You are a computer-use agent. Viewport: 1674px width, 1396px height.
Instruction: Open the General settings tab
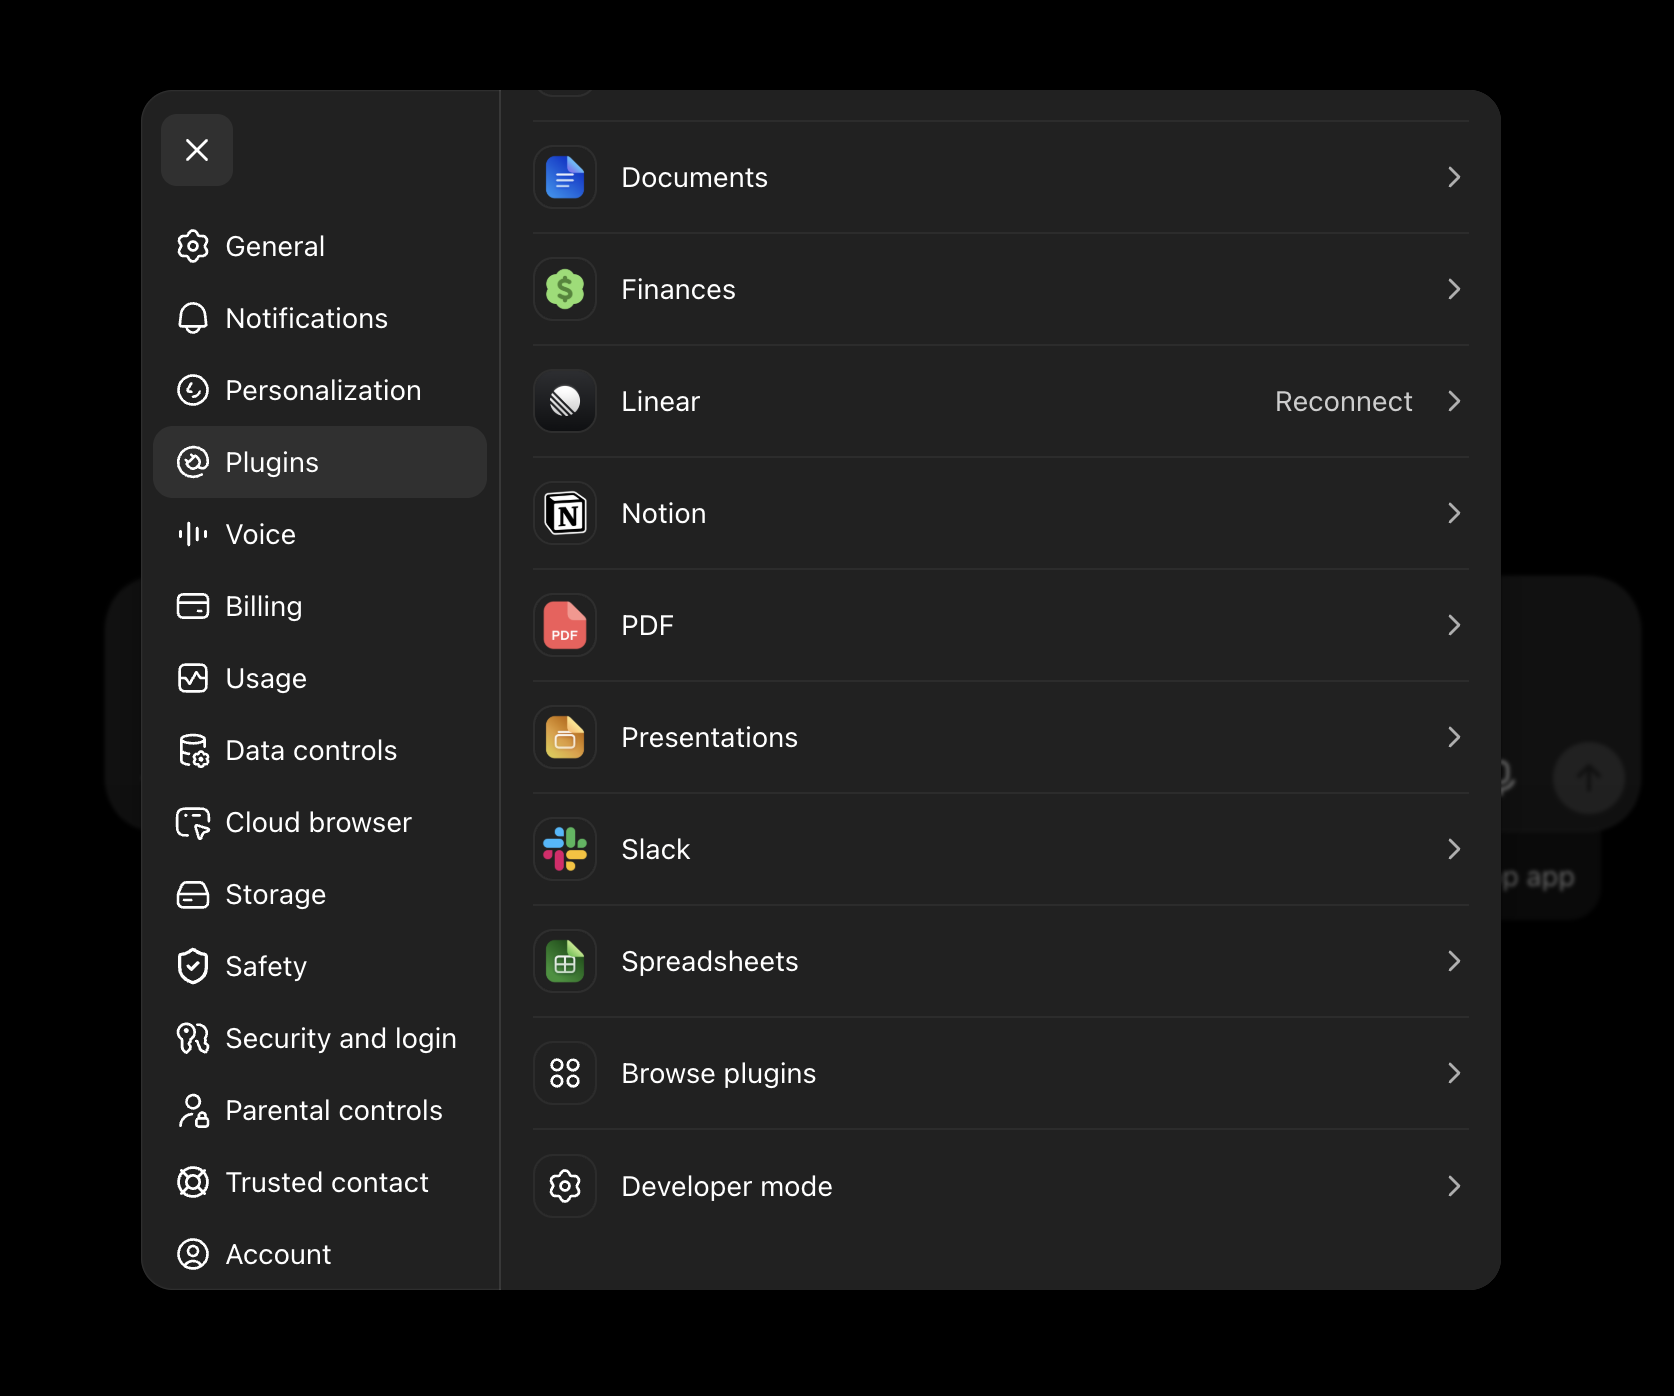pos(320,246)
